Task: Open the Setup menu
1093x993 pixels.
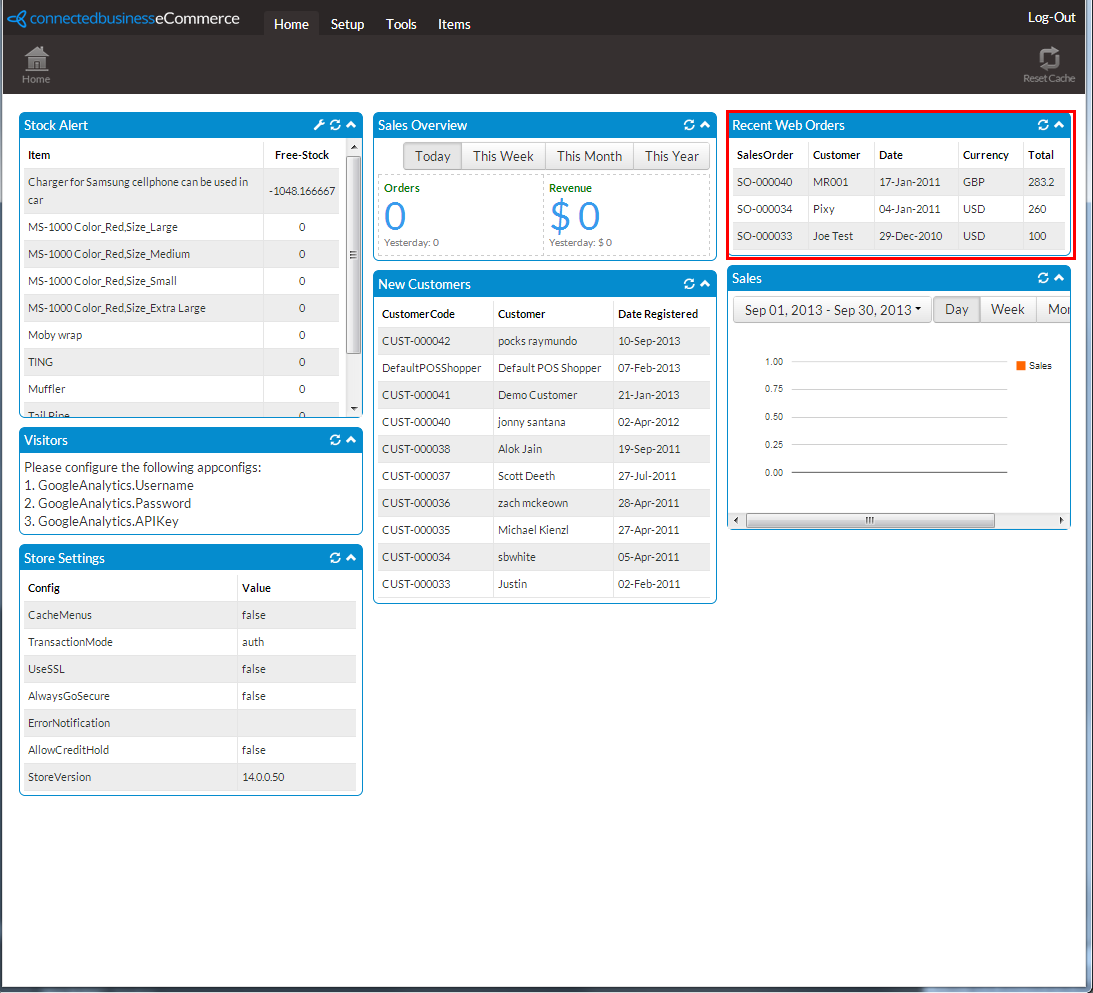Action: (347, 24)
